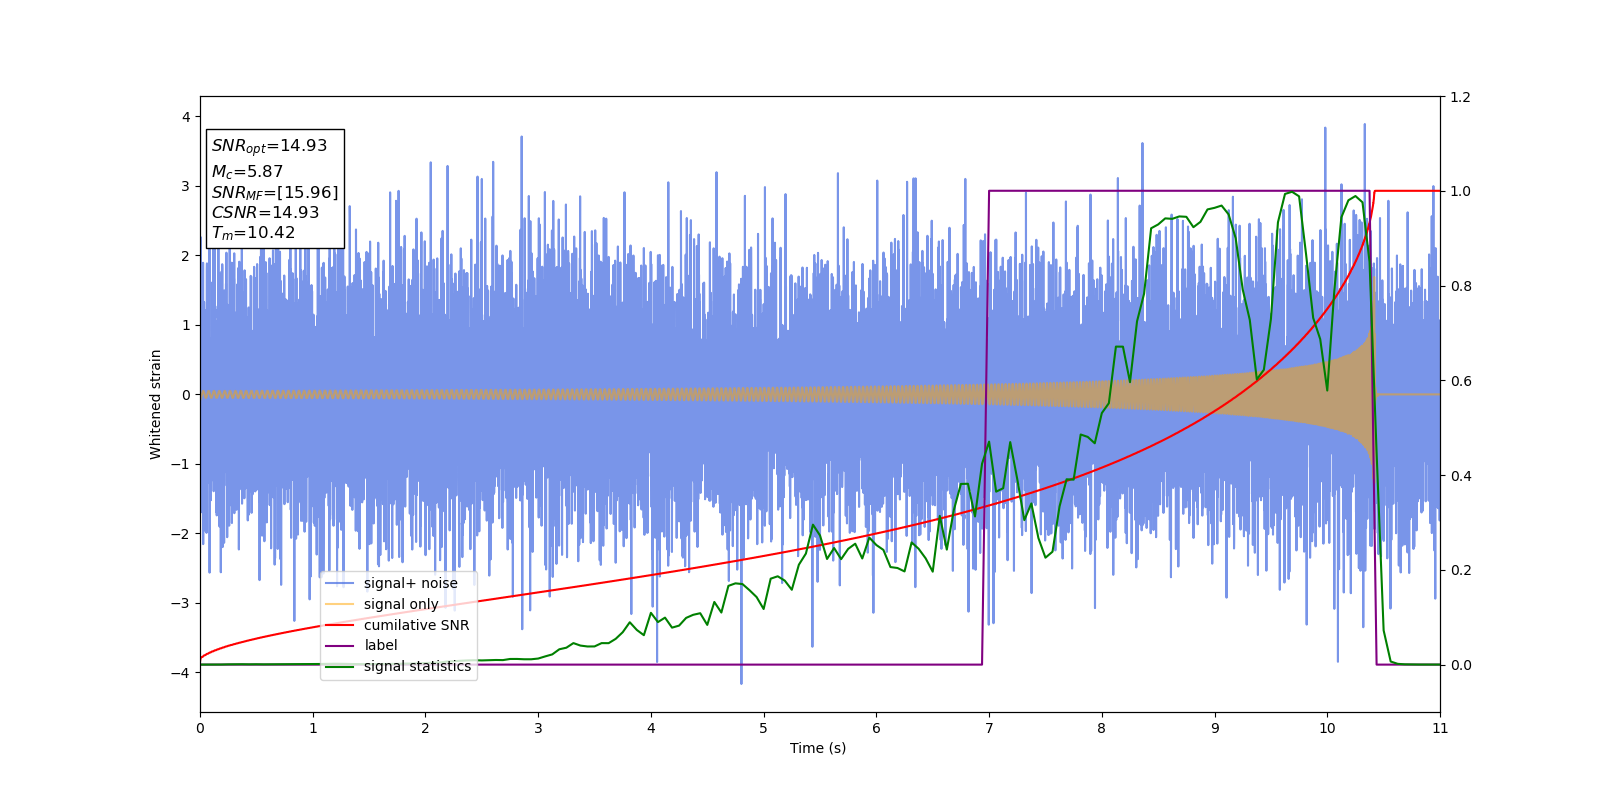Click the 'Whitened strain' y-axis label
1600x800 pixels.
[156, 404]
